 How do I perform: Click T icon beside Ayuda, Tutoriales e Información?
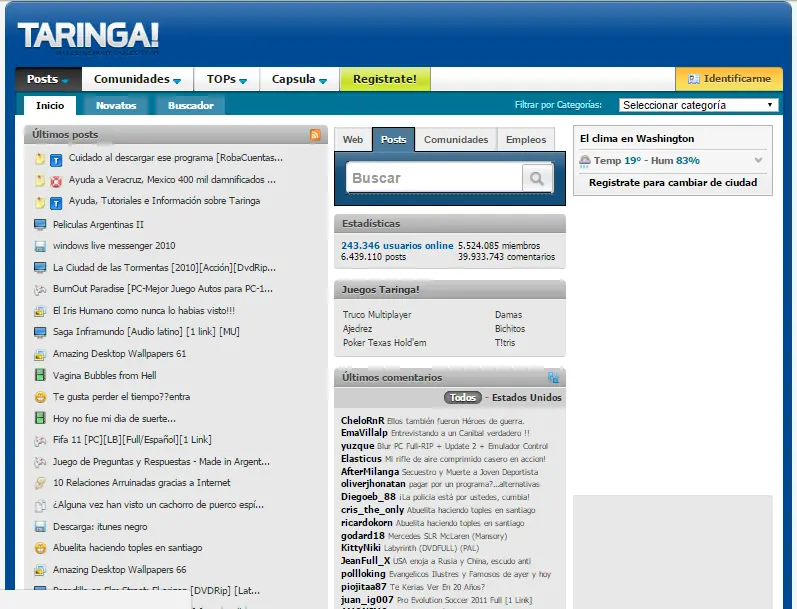click(x=56, y=203)
